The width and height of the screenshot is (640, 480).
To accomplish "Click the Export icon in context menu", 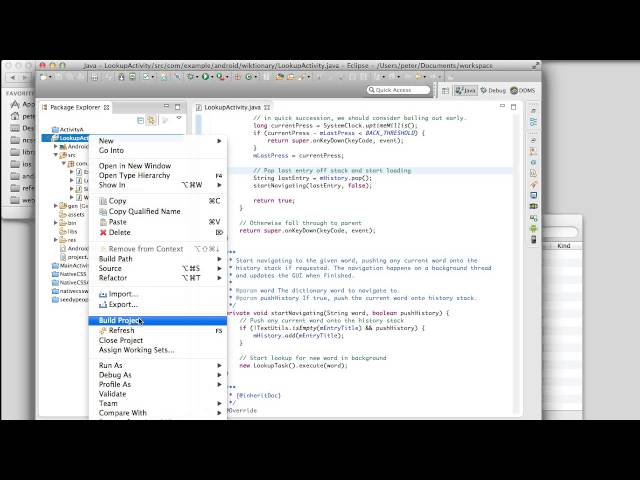I will 103,305.
